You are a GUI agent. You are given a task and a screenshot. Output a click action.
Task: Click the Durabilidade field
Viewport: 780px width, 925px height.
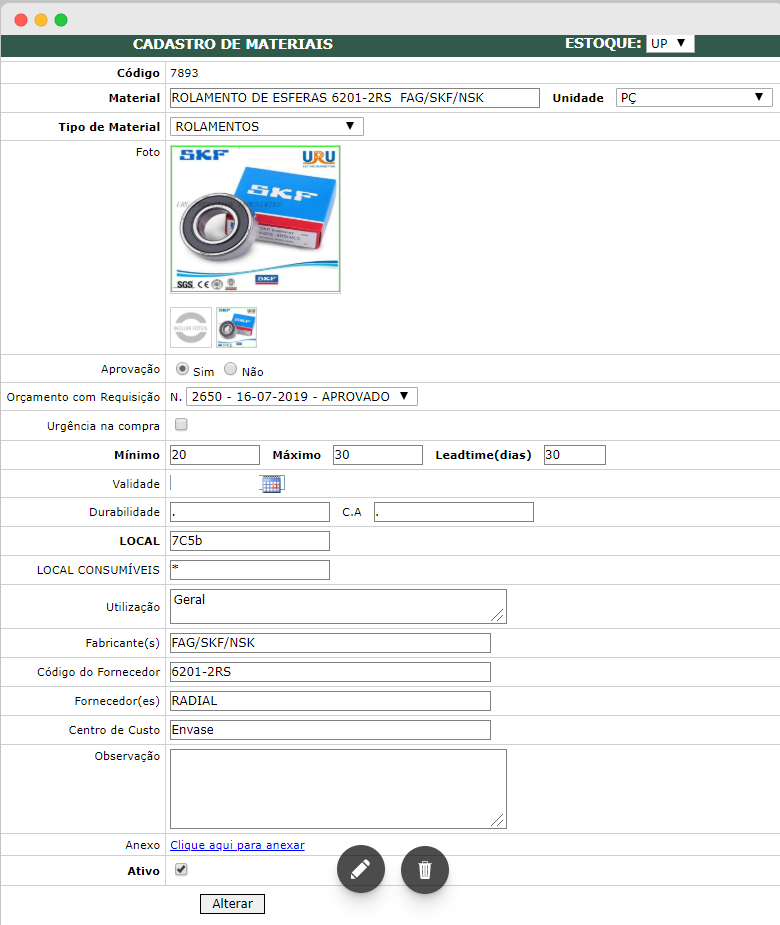pyautogui.click(x=250, y=512)
